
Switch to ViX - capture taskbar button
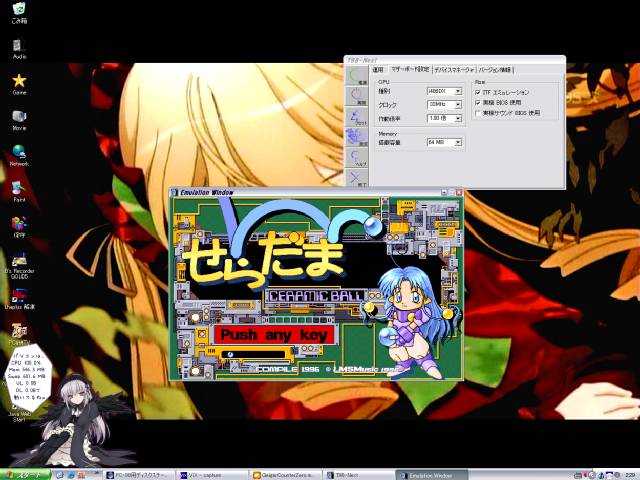[212, 476]
